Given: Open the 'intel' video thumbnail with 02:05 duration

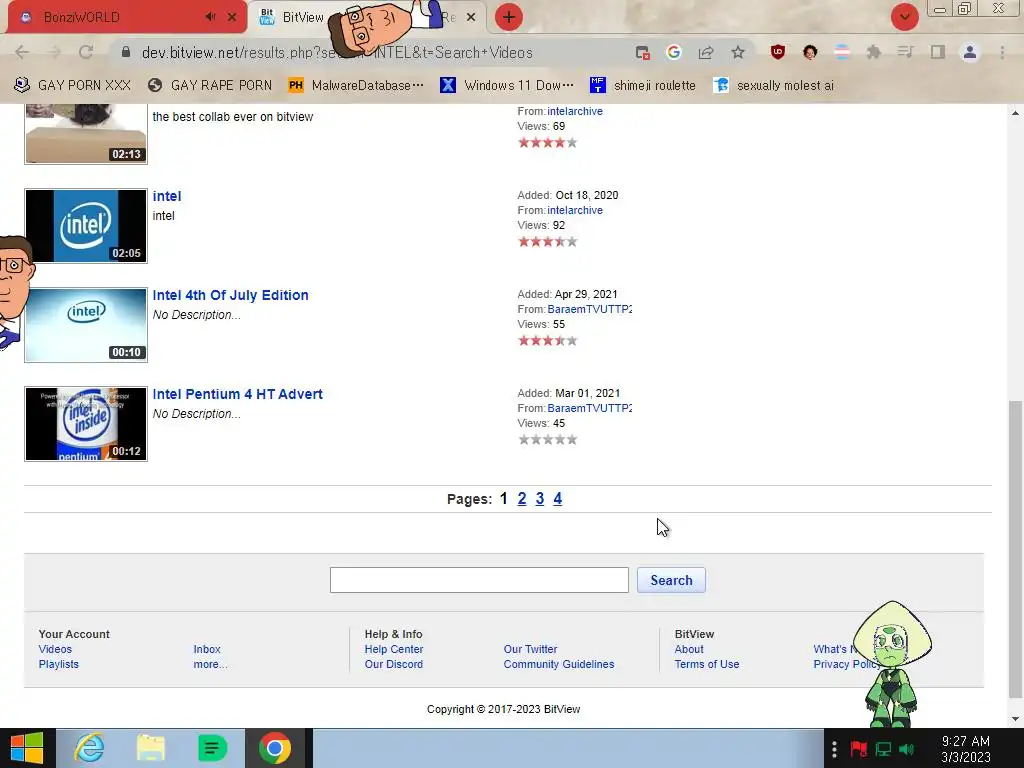Looking at the screenshot, I should point(86,226).
